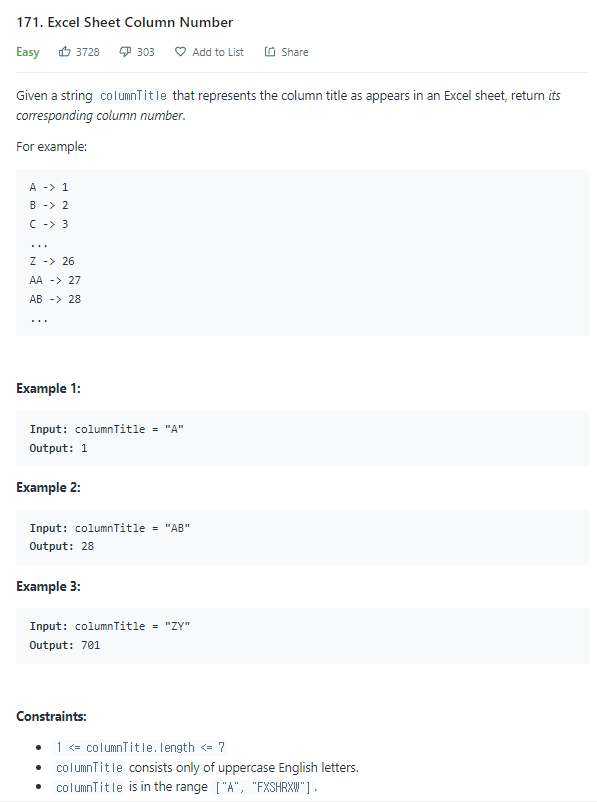The width and height of the screenshot is (597, 802).
Task: Select the problem title '171. Excel Sheet Column Number'
Action: click(124, 21)
